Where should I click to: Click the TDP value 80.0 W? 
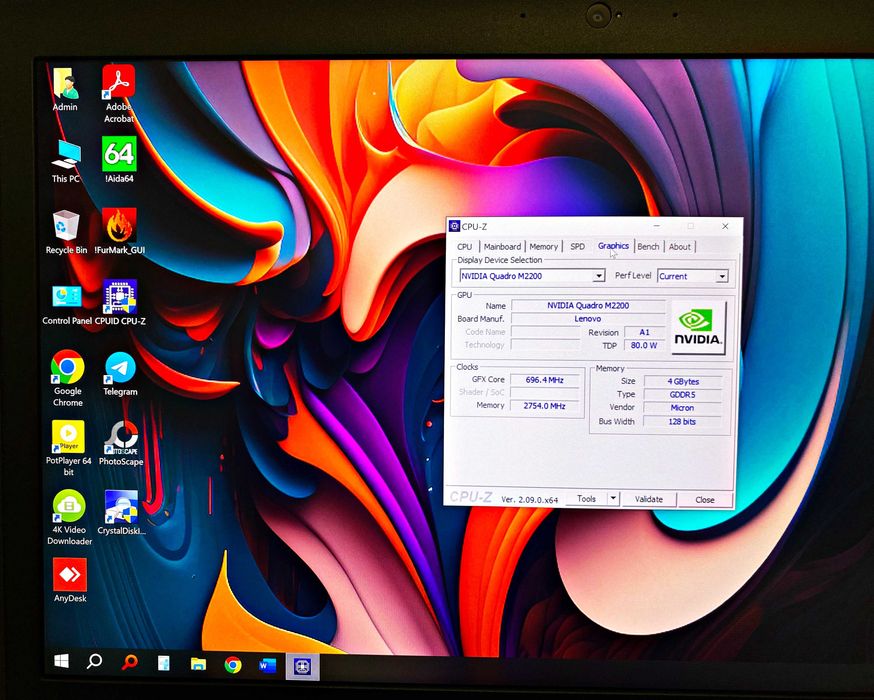coord(644,346)
